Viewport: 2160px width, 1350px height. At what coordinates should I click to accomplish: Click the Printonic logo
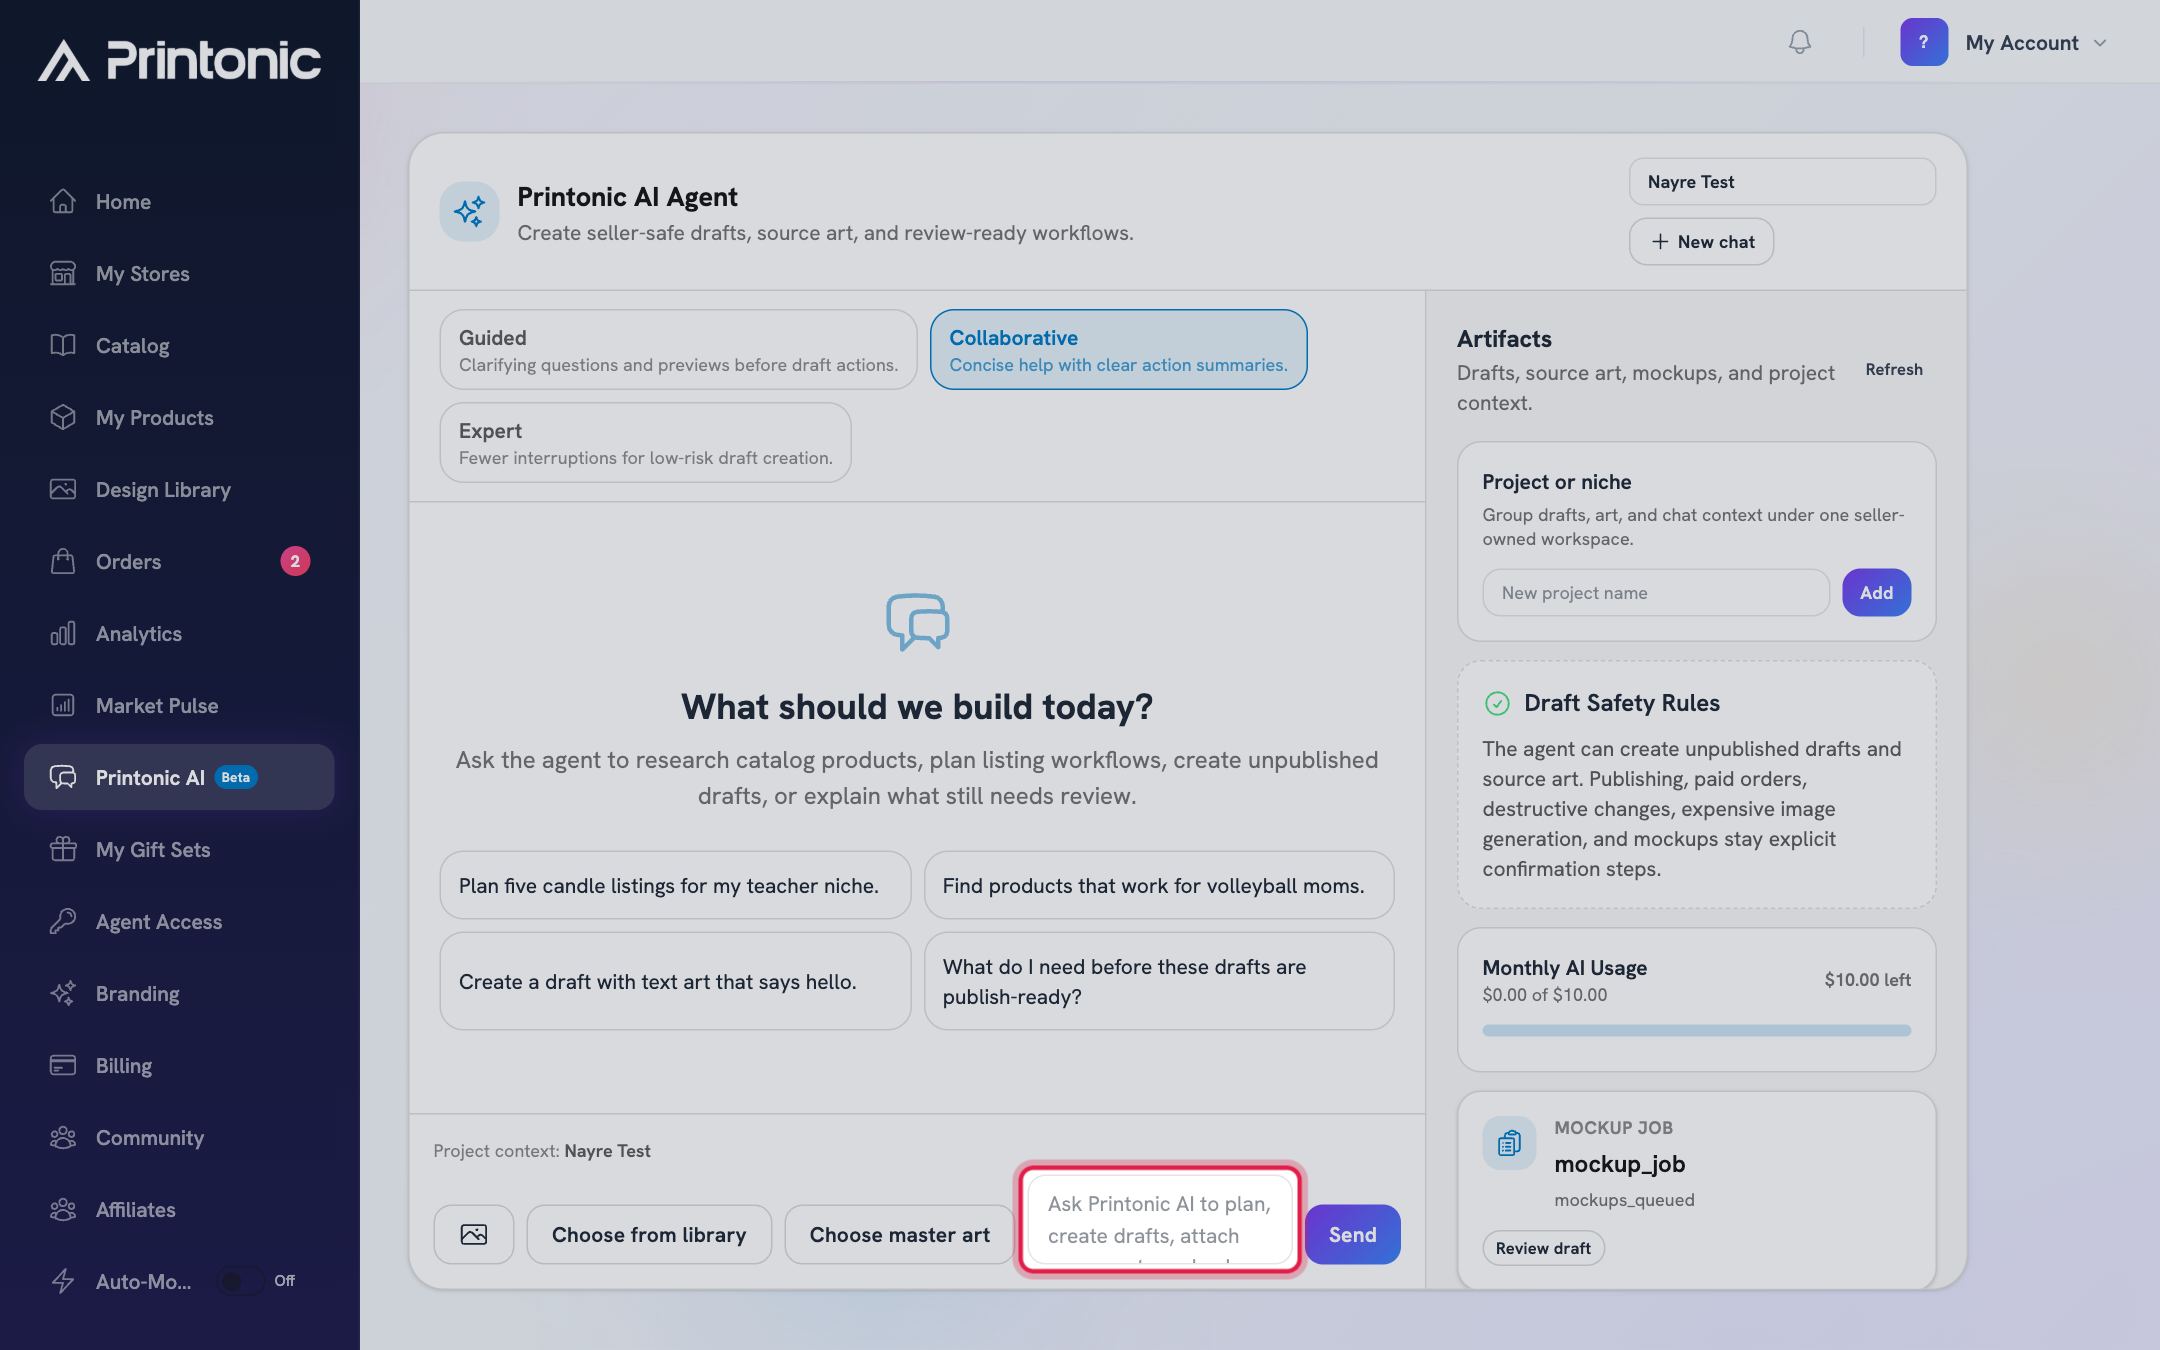pos(180,60)
